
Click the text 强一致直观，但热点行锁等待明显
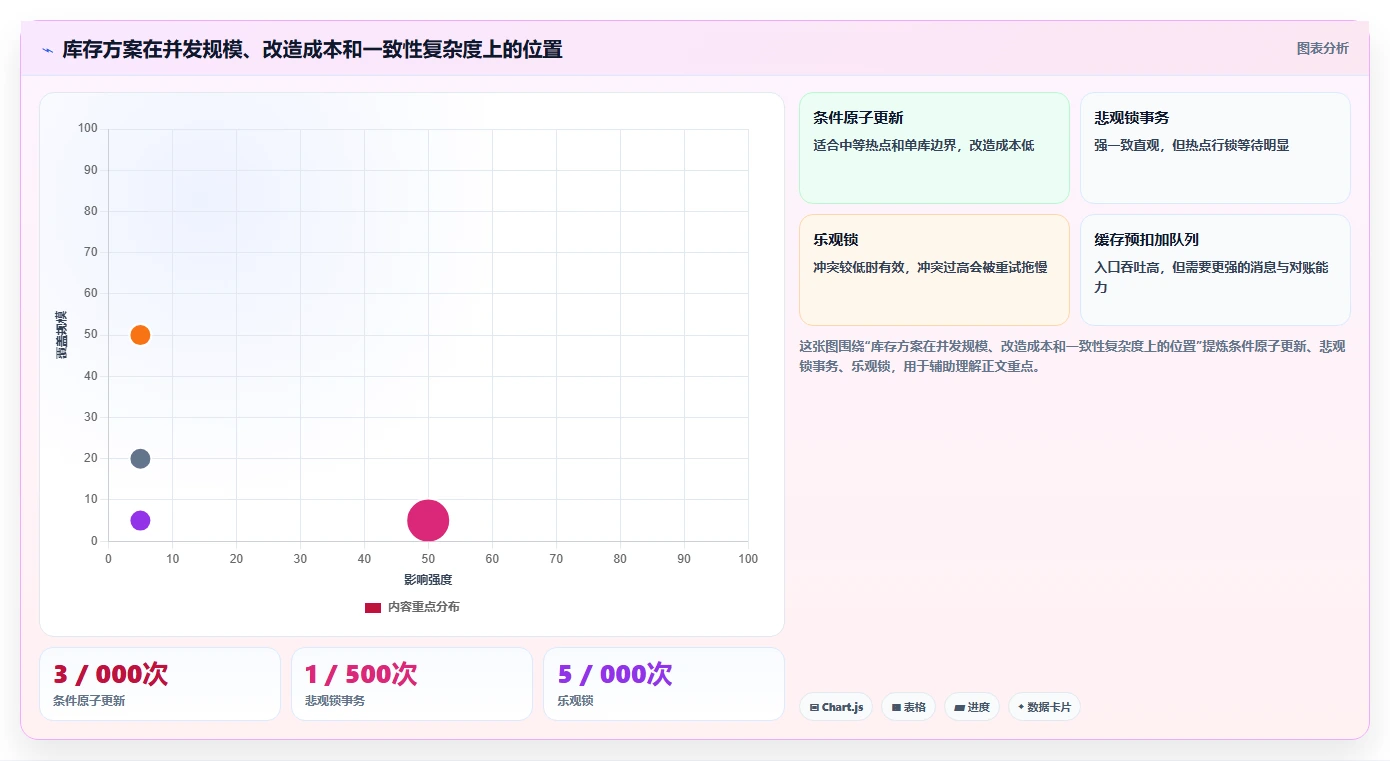click(x=1191, y=145)
